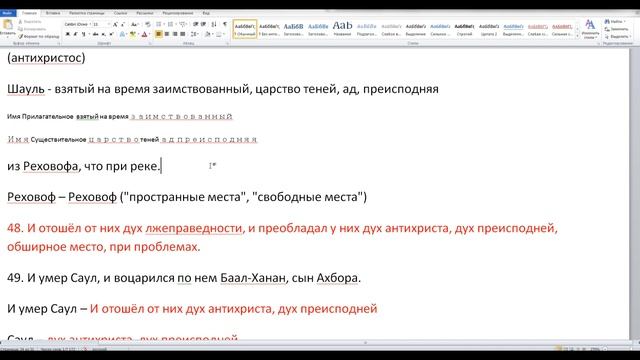This screenshot has height=360, width=640.
Task: Toggle superscript formatting
Action: tap(111, 35)
